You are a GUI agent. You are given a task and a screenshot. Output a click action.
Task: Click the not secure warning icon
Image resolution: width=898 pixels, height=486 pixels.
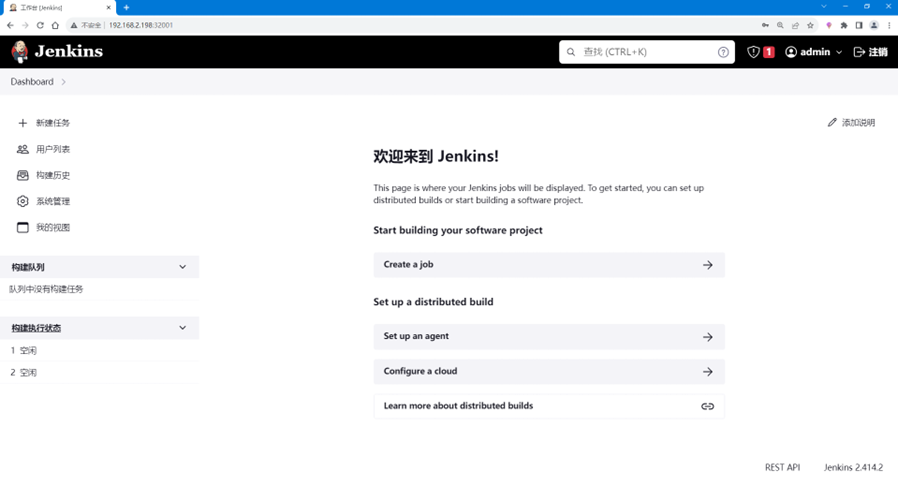coord(74,25)
